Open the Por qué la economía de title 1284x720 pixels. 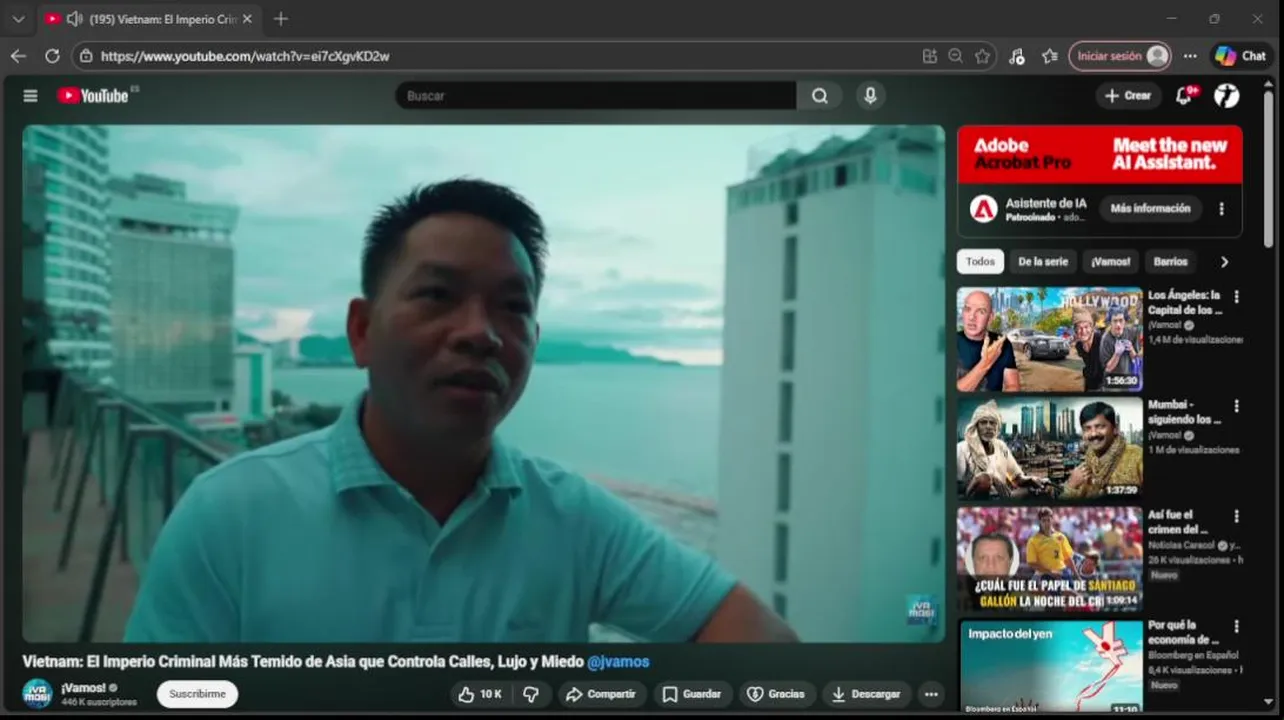click(1185, 632)
